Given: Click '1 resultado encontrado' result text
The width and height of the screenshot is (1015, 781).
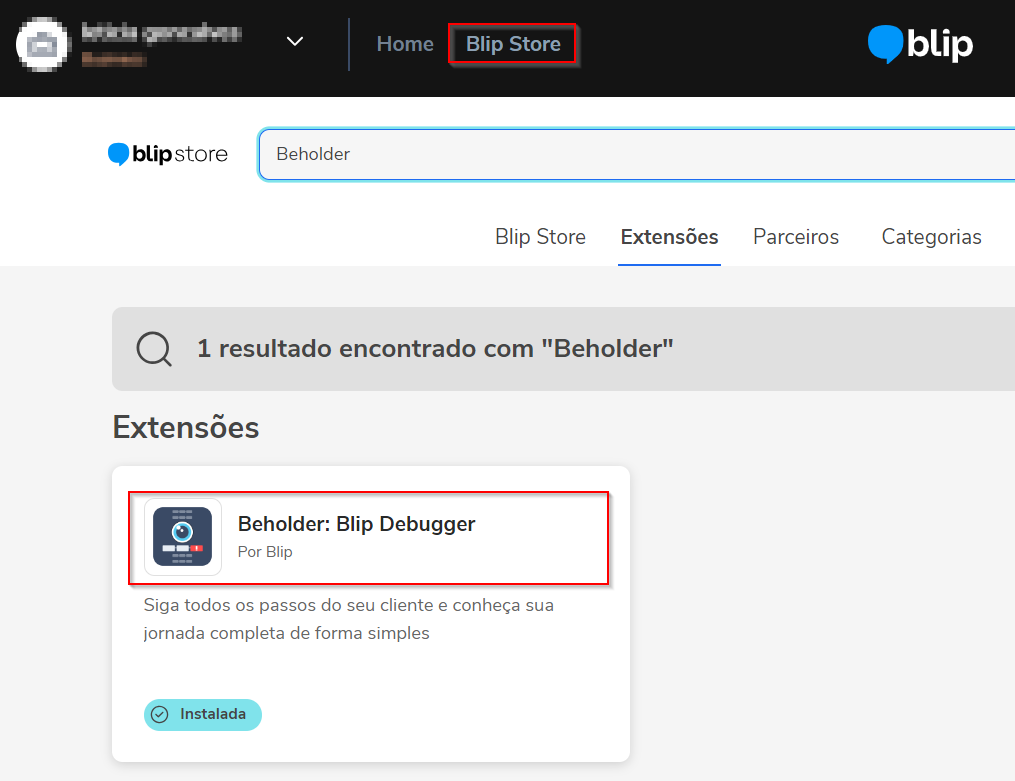Looking at the screenshot, I should (434, 349).
